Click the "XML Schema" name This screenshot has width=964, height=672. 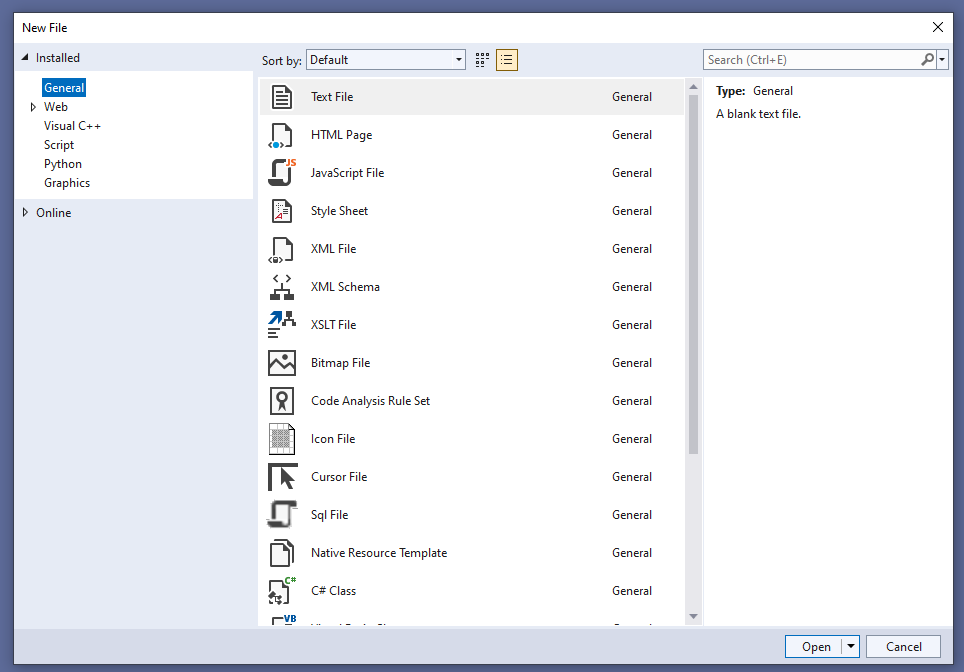[x=345, y=287]
